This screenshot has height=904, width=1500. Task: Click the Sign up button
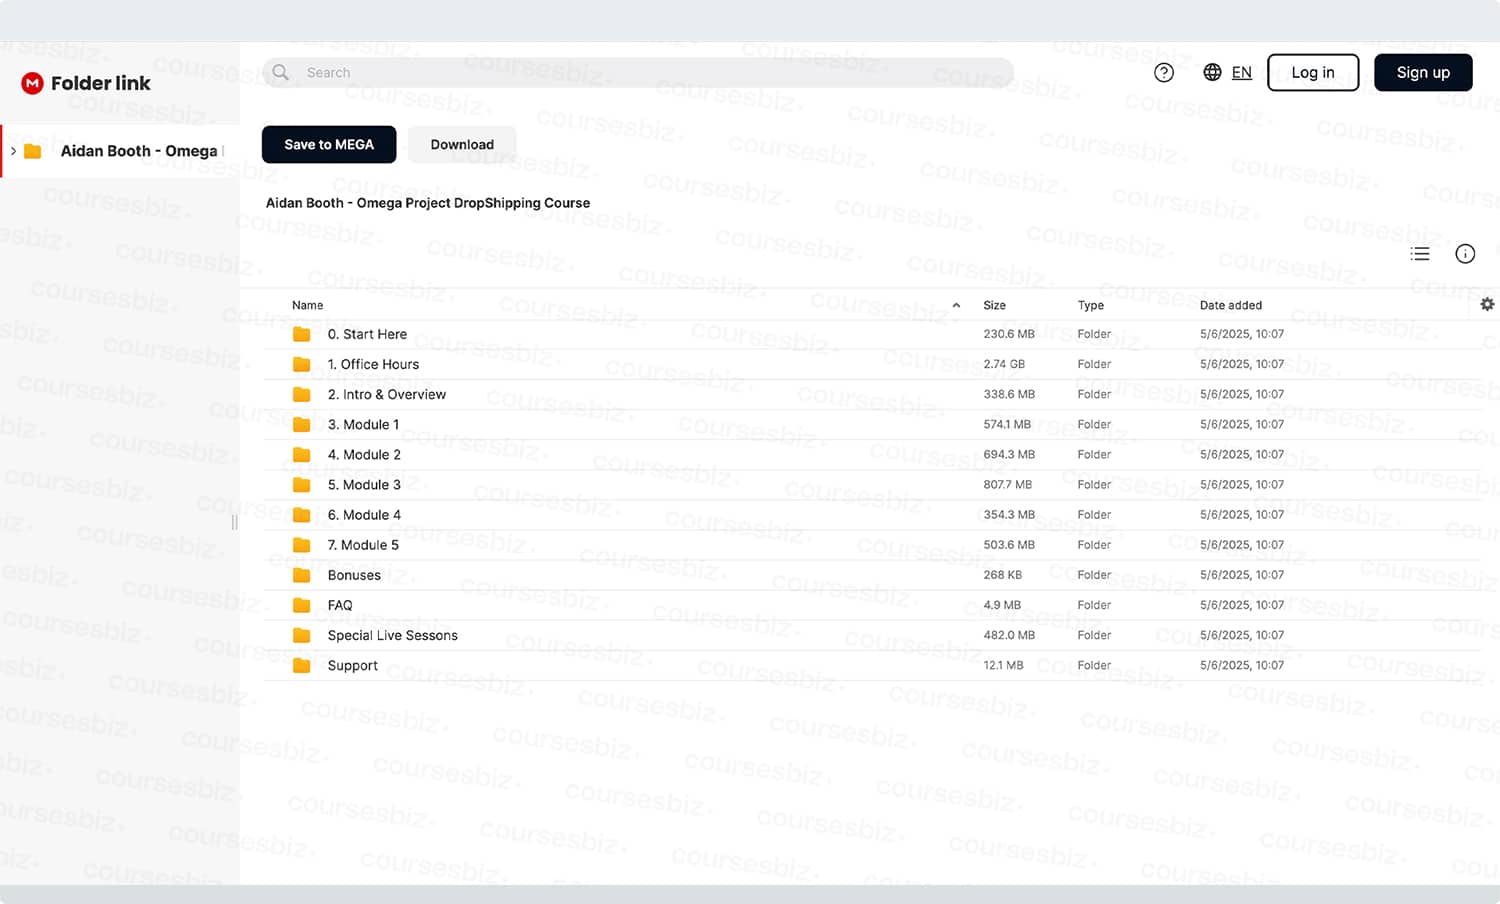pos(1423,72)
